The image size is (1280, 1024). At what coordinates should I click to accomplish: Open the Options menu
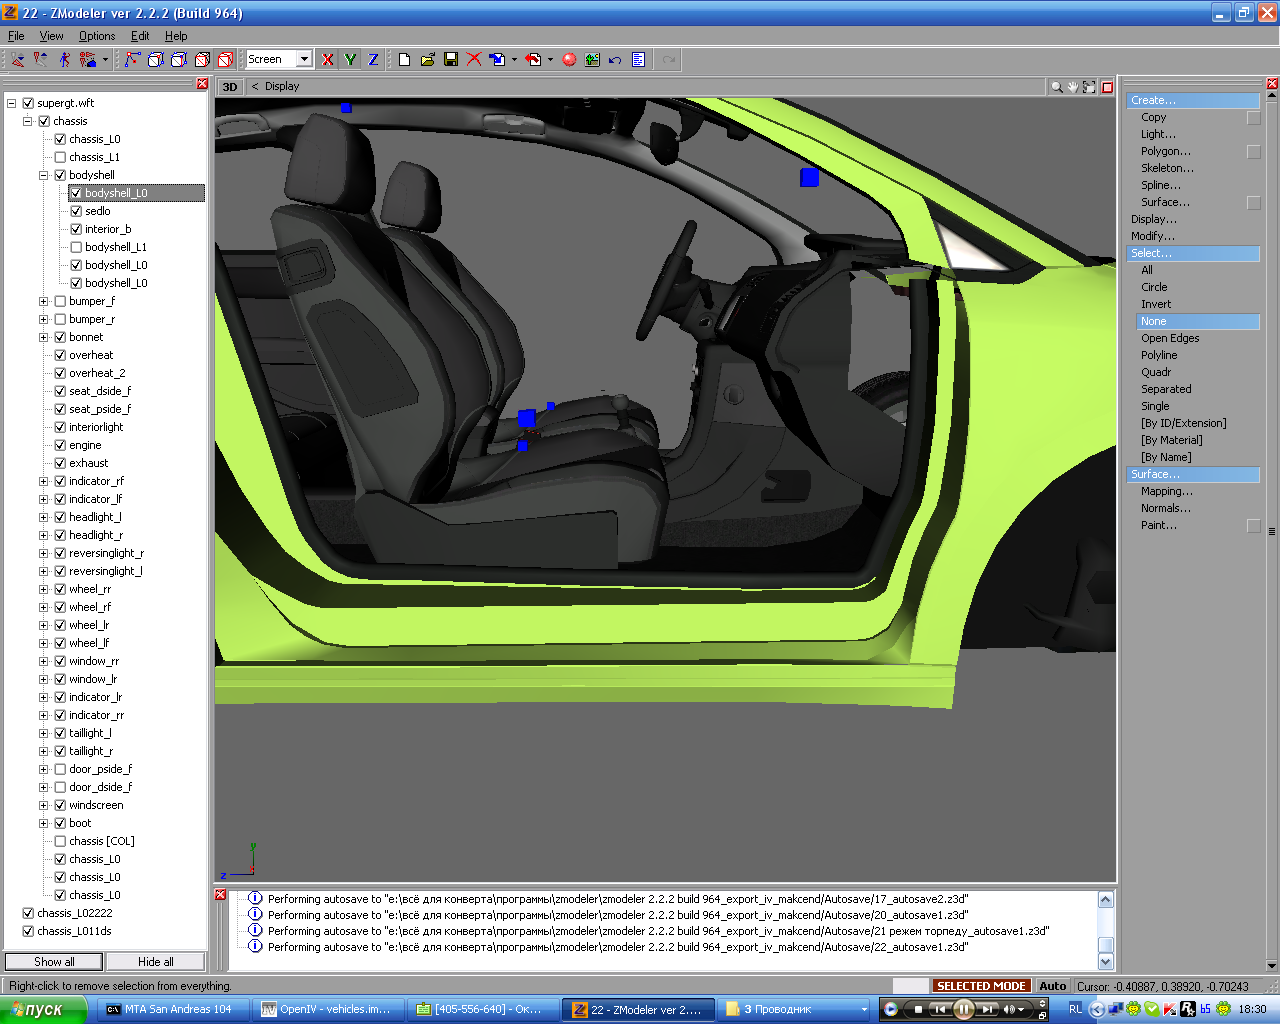pyautogui.click(x=97, y=36)
